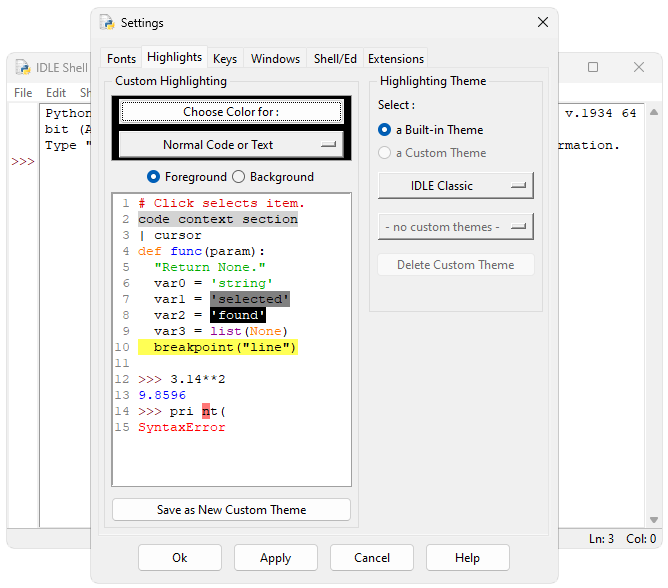
Task: Close the Settings dialog
Action: pos(542,22)
